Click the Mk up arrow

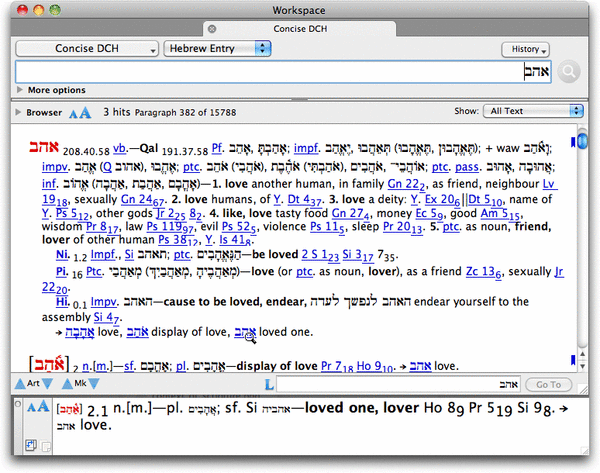click(x=67, y=384)
